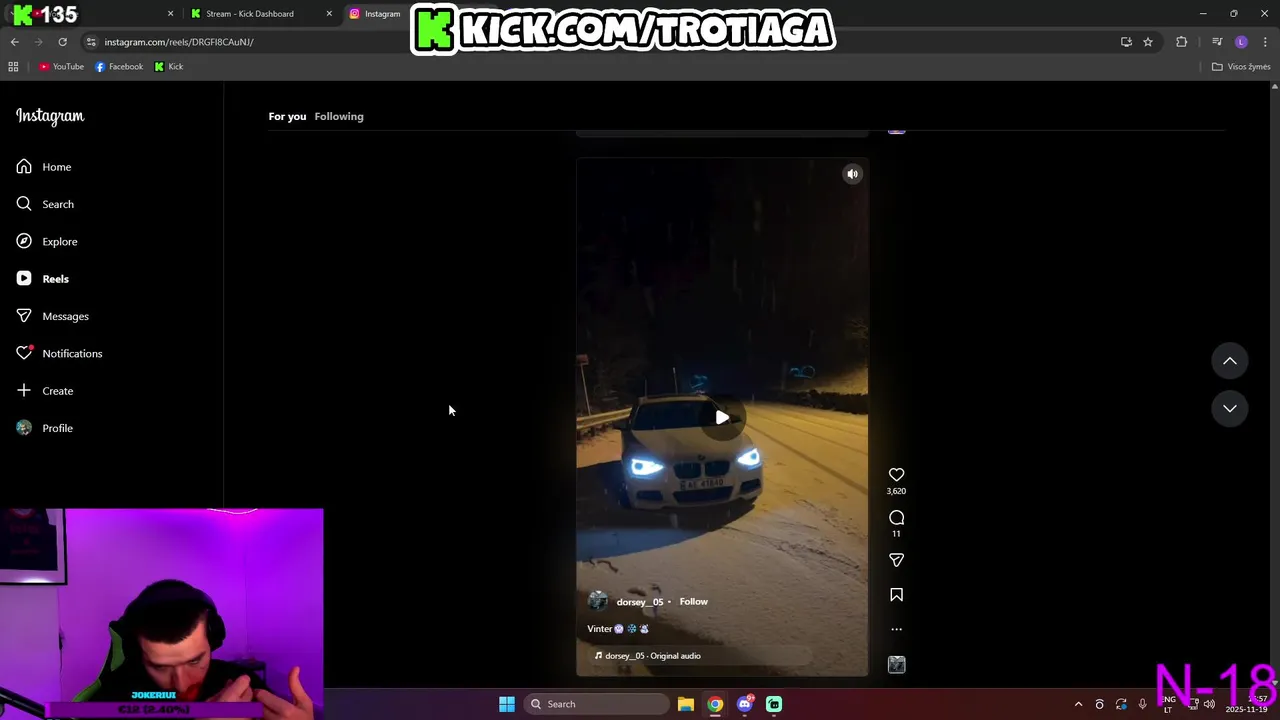Like the reel with heart icon
The width and height of the screenshot is (1280, 720).
pyautogui.click(x=896, y=475)
